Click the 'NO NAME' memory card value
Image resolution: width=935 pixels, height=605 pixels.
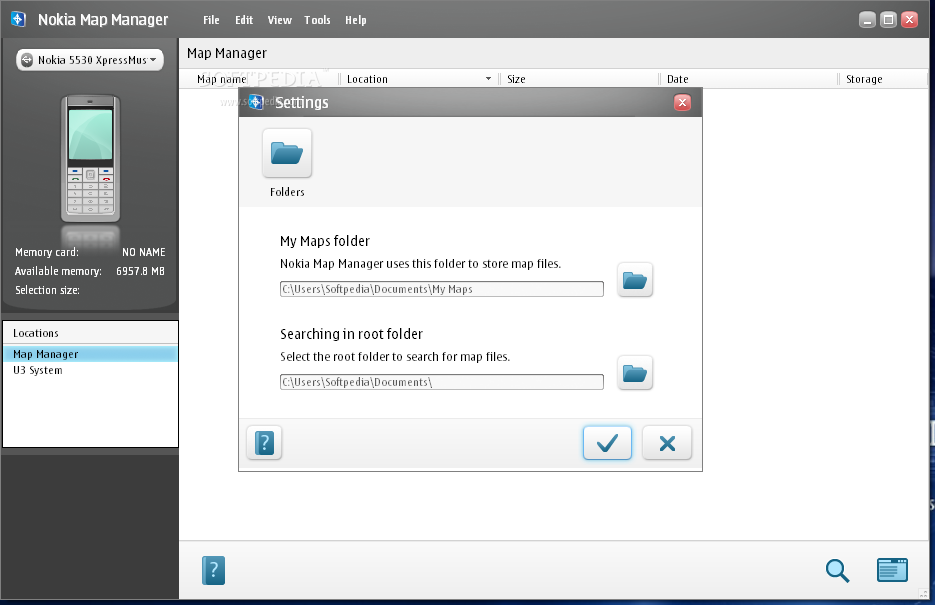tap(144, 252)
